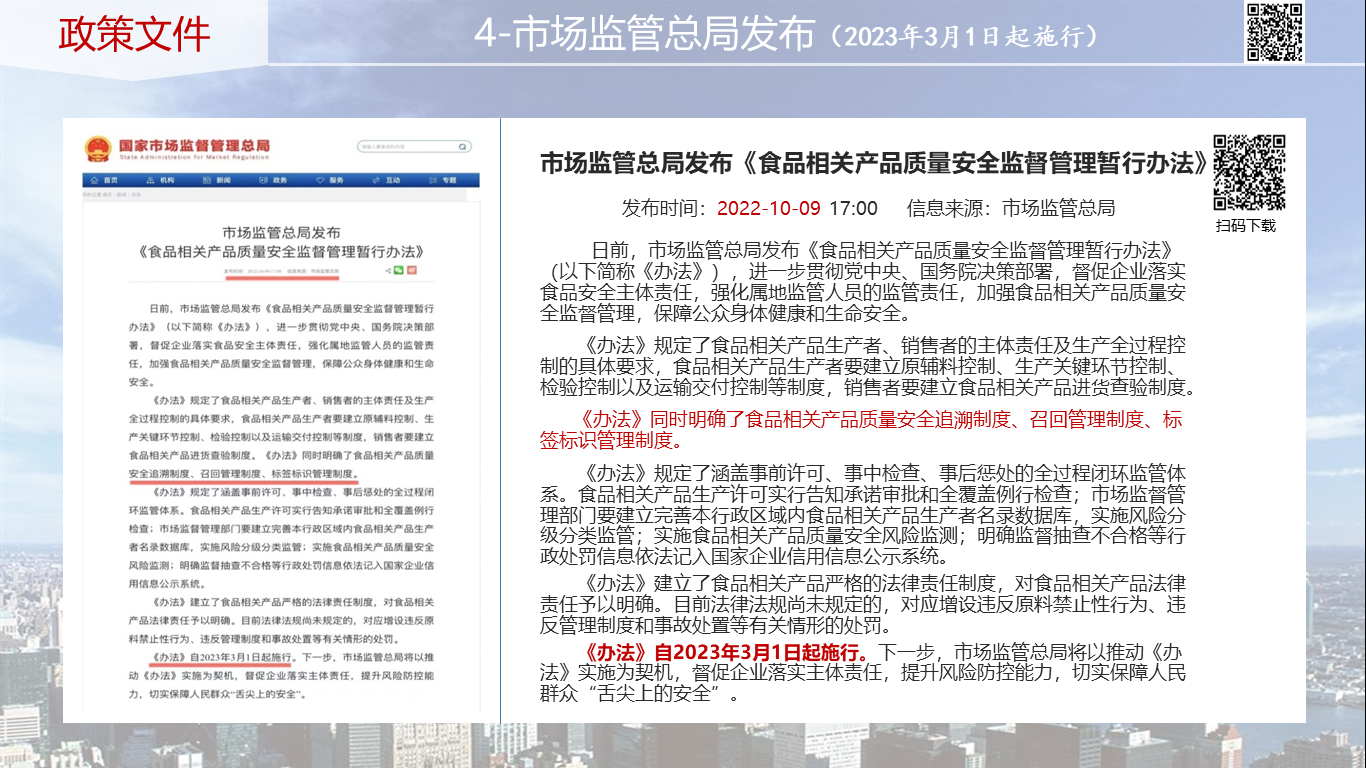Open the 专题 nav item
1366x768 pixels.
coord(442,180)
